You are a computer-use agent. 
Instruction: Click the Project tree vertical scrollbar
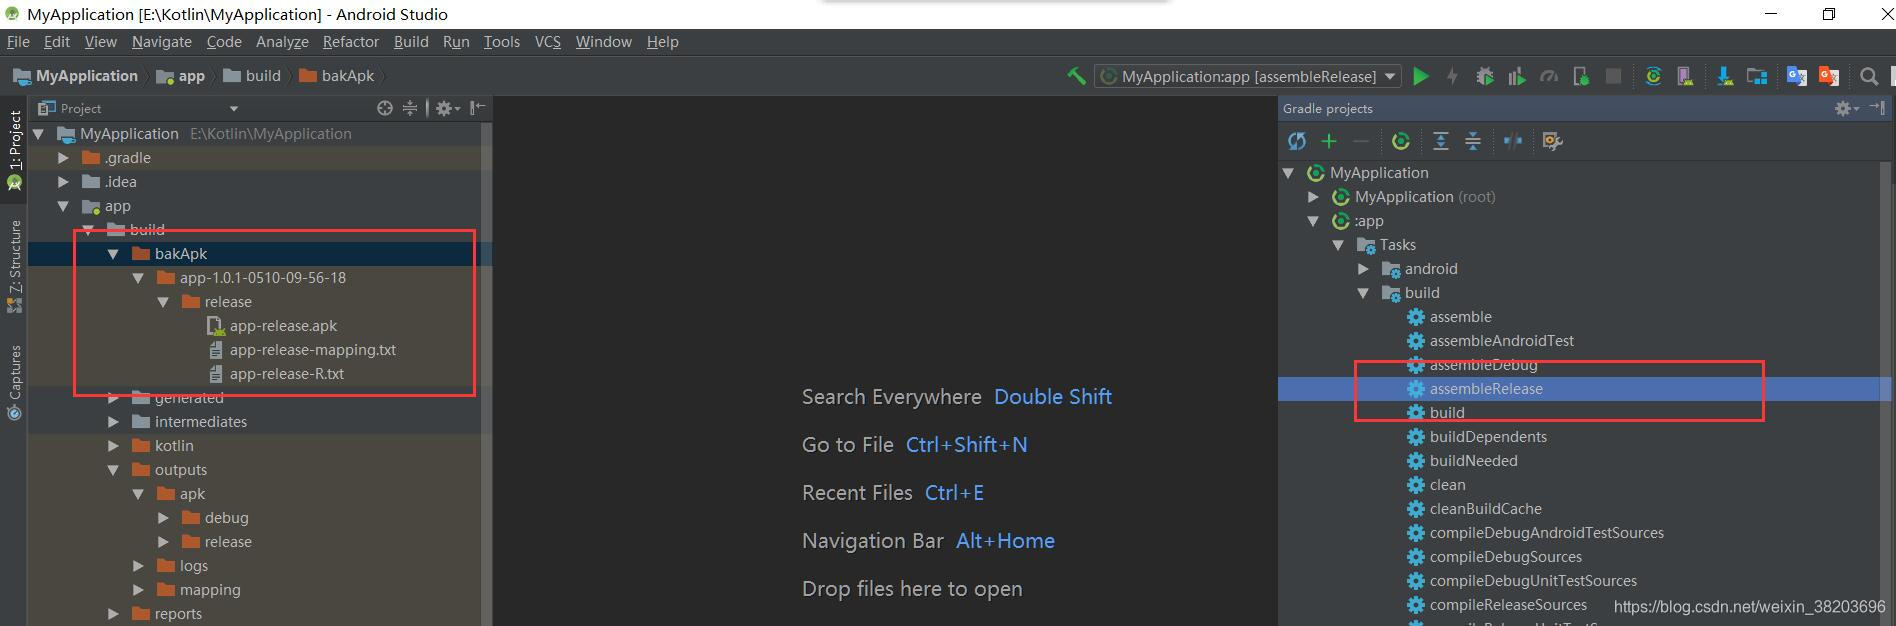click(486, 374)
